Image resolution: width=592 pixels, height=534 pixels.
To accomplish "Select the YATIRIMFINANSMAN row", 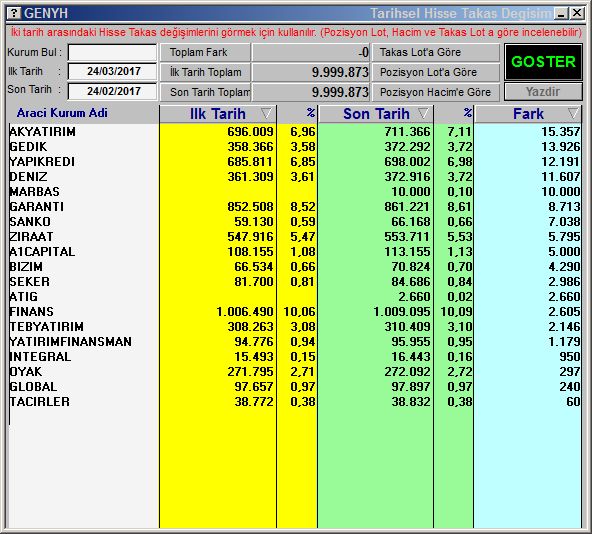I will coord(295,341).
